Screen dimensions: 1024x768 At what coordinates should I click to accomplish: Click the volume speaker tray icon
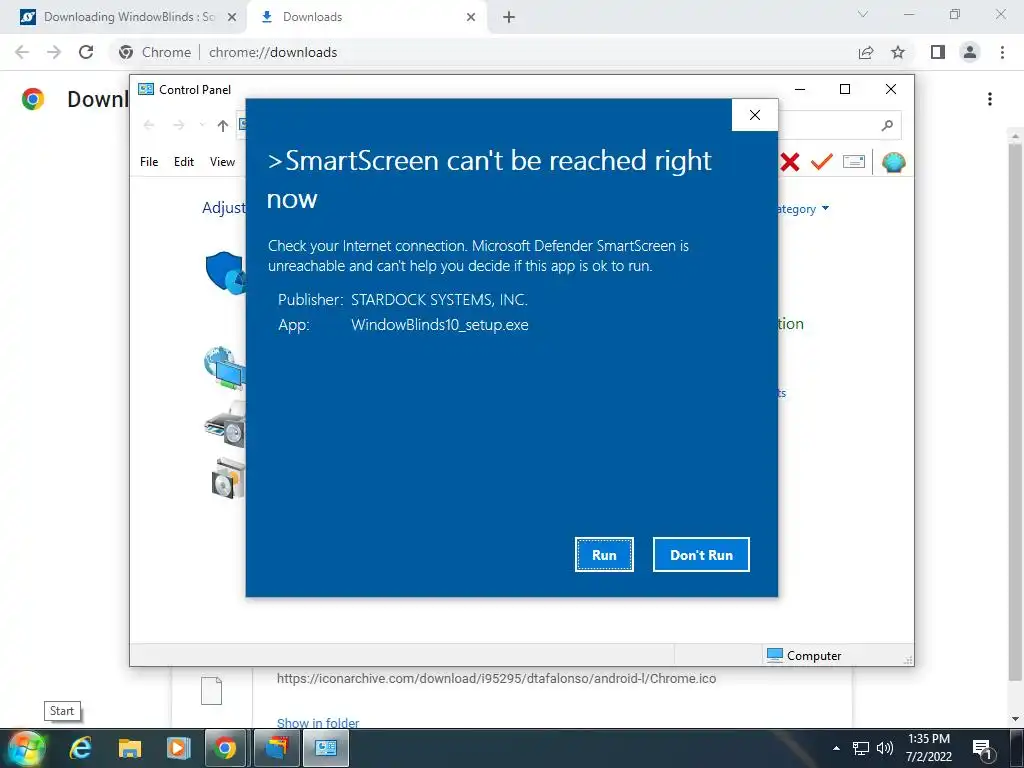tap(885, 748)
